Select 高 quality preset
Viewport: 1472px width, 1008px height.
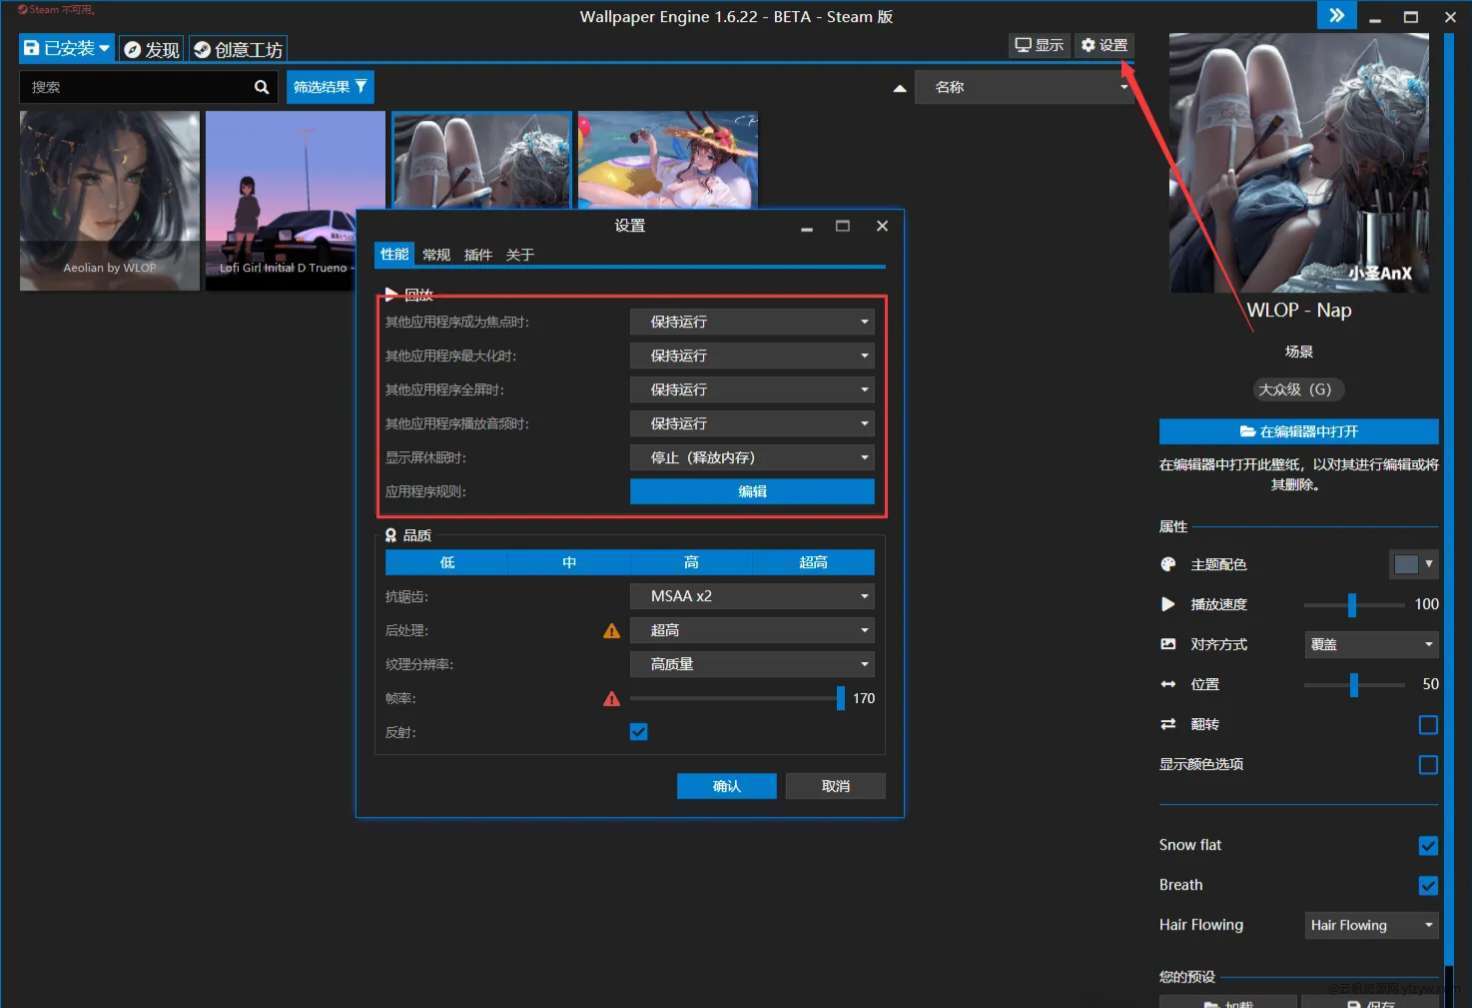point(691,563)
